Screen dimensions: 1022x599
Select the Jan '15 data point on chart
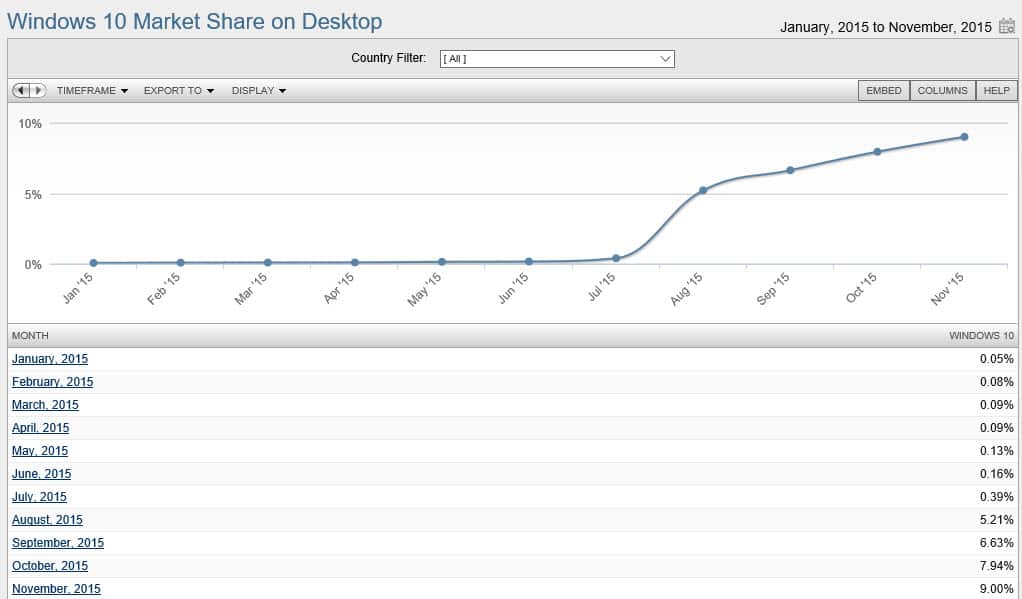[x=94, y=263]
